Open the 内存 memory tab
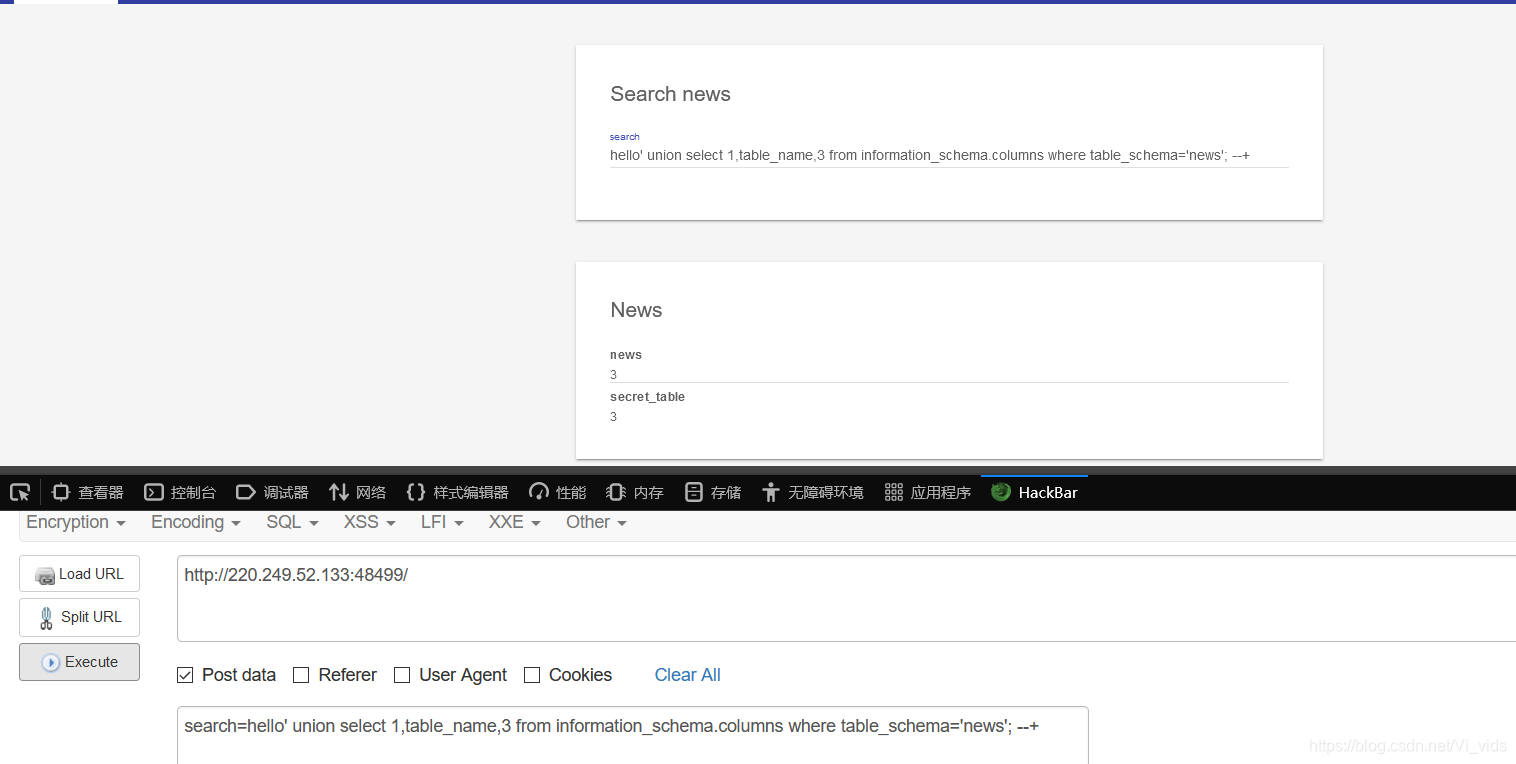Viewport: 1516px width, 764px height. click(x=635, y=492)
